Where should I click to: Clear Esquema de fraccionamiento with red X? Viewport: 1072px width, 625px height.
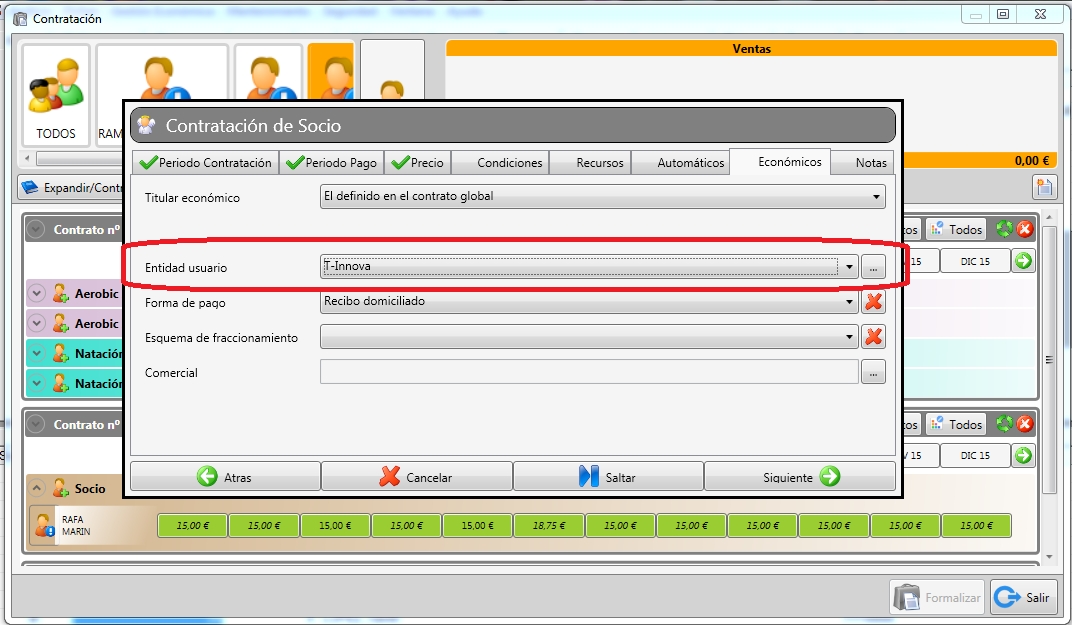873,336
